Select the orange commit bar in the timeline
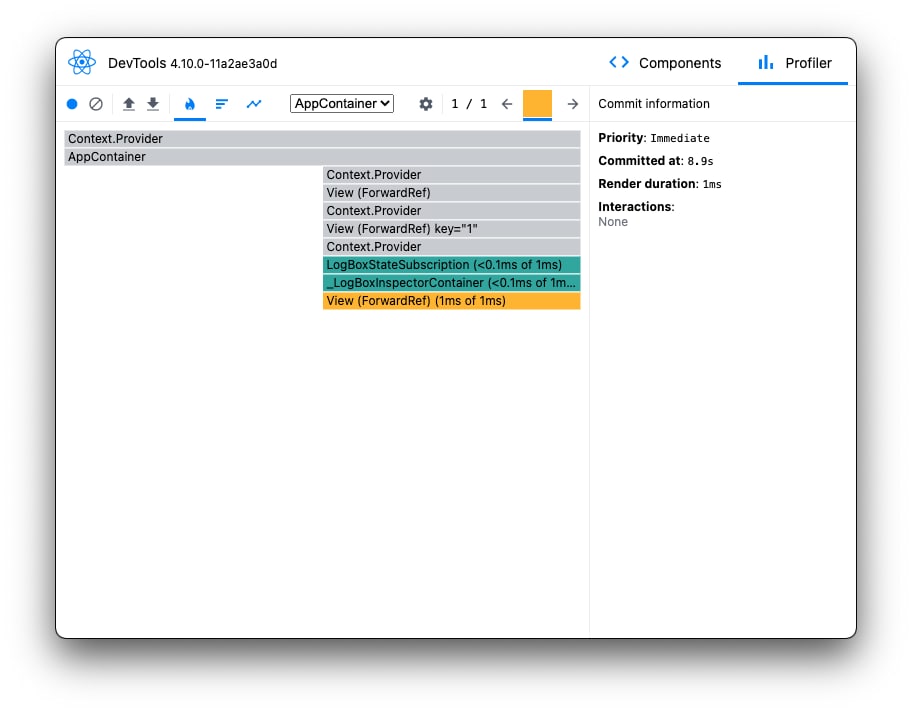The image size is (912, 712). 537,105
